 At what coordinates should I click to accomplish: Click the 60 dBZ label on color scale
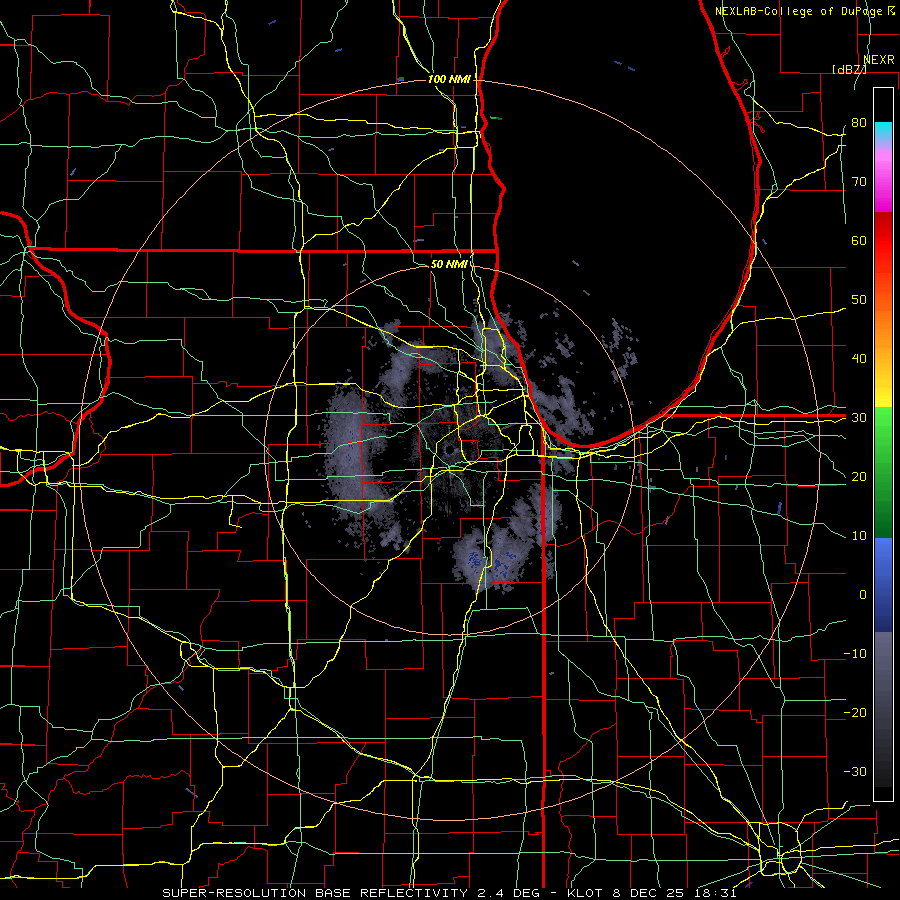click(x=859, y=240)
